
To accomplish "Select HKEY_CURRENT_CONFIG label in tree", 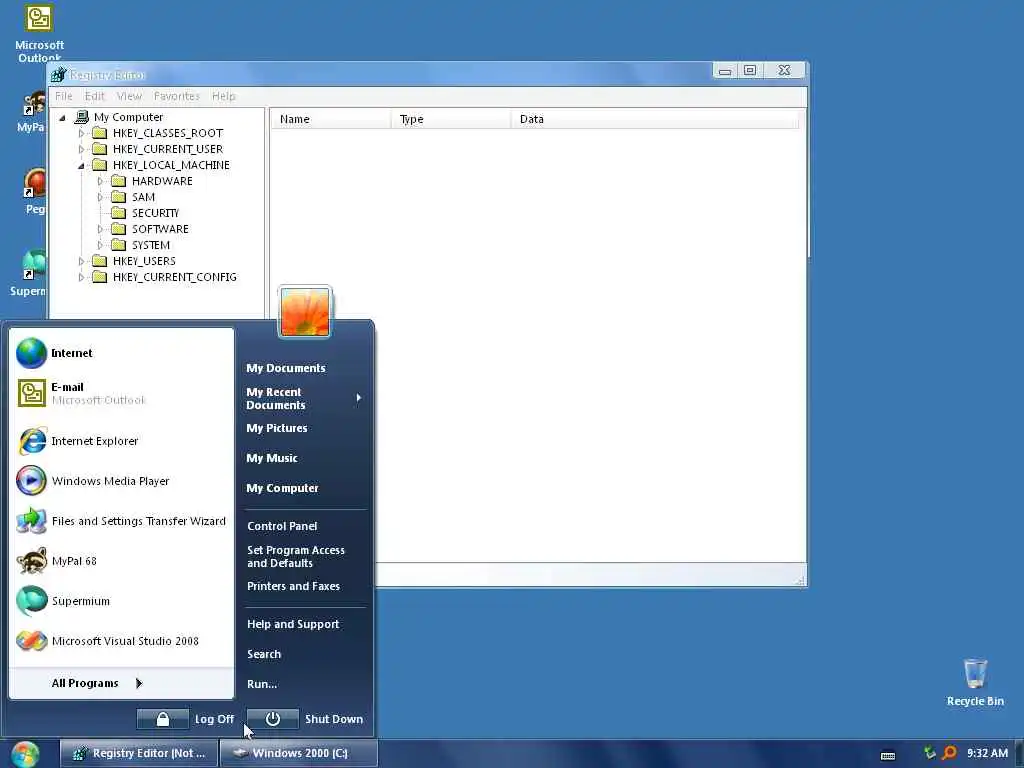I will click(174, 277).
